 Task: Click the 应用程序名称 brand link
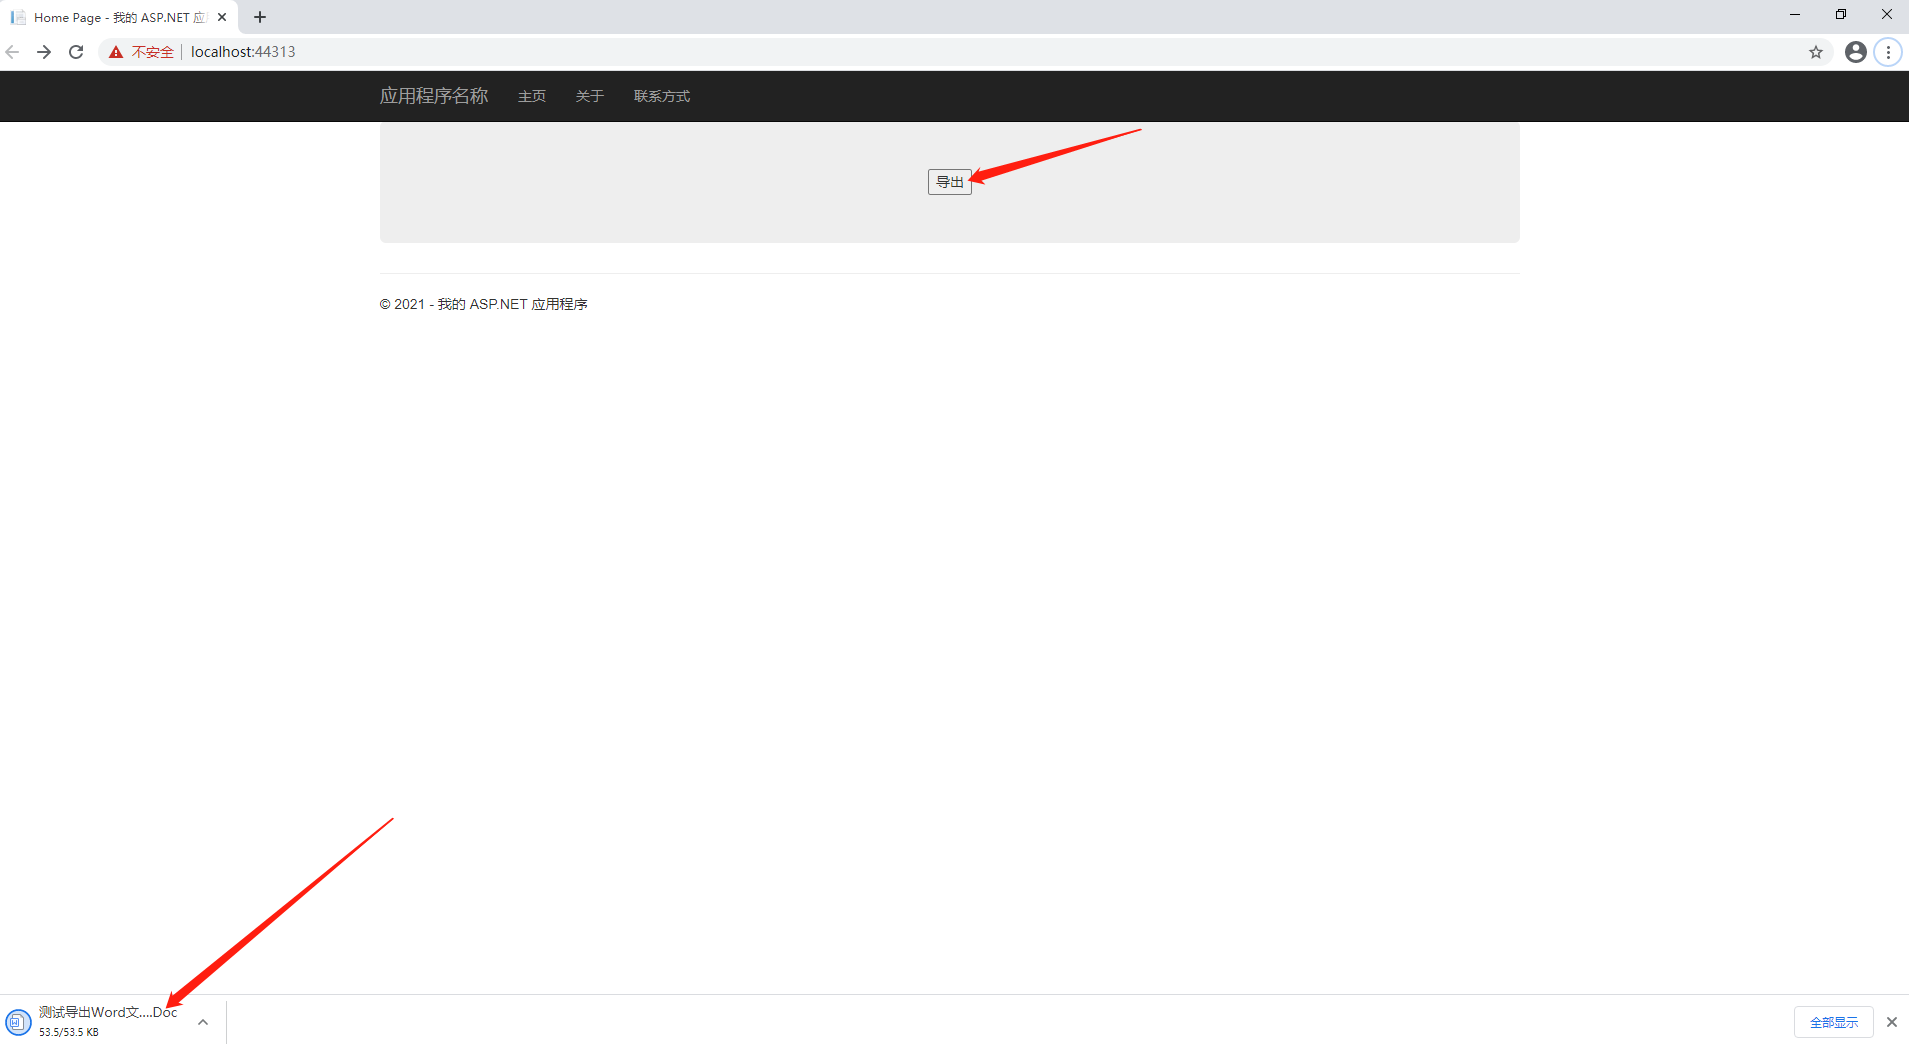coord(434,96)
